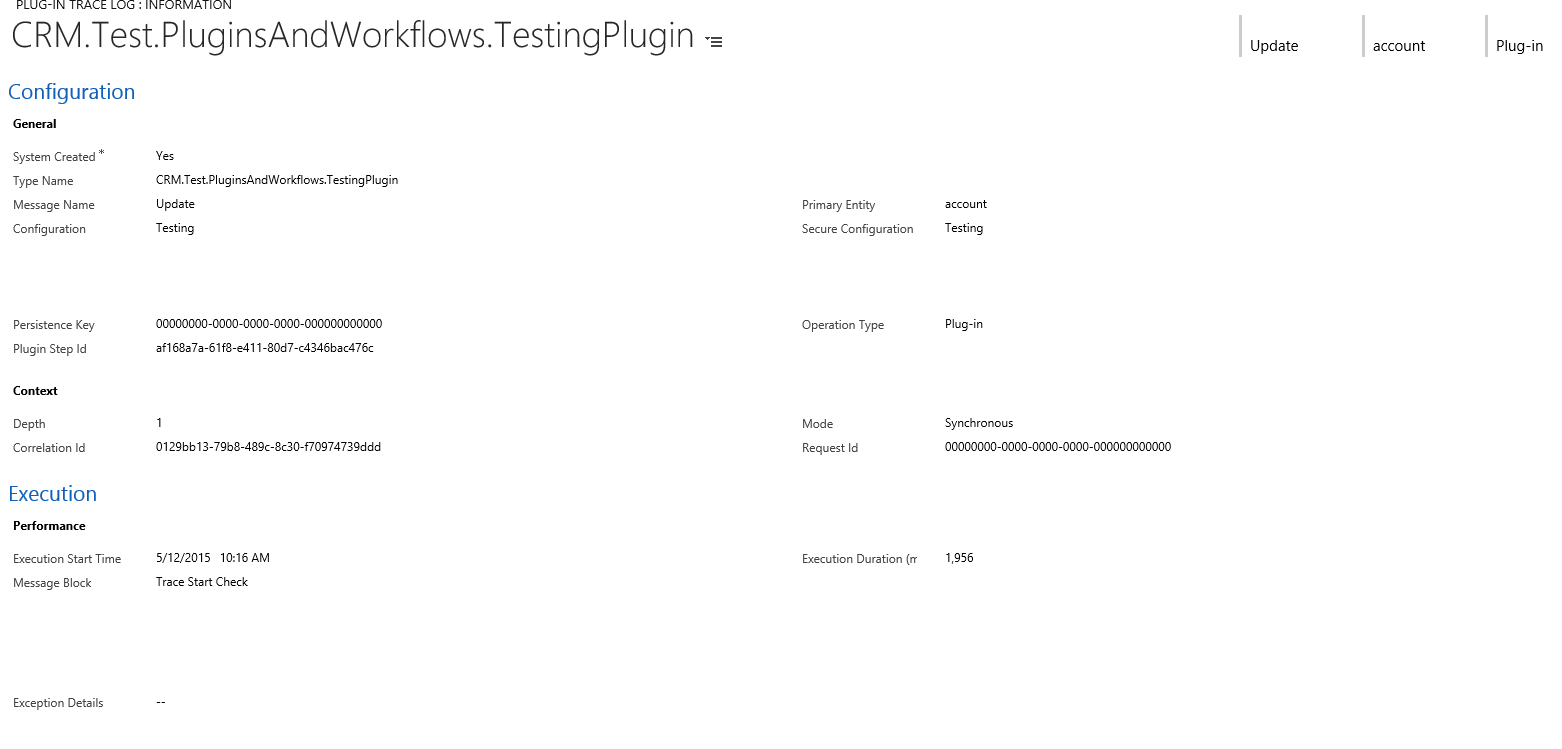Select the Plug-in operation type in header
The height and width of the screenshot is (749, 1562).
pyautogui.click(x=1518, y=46)
